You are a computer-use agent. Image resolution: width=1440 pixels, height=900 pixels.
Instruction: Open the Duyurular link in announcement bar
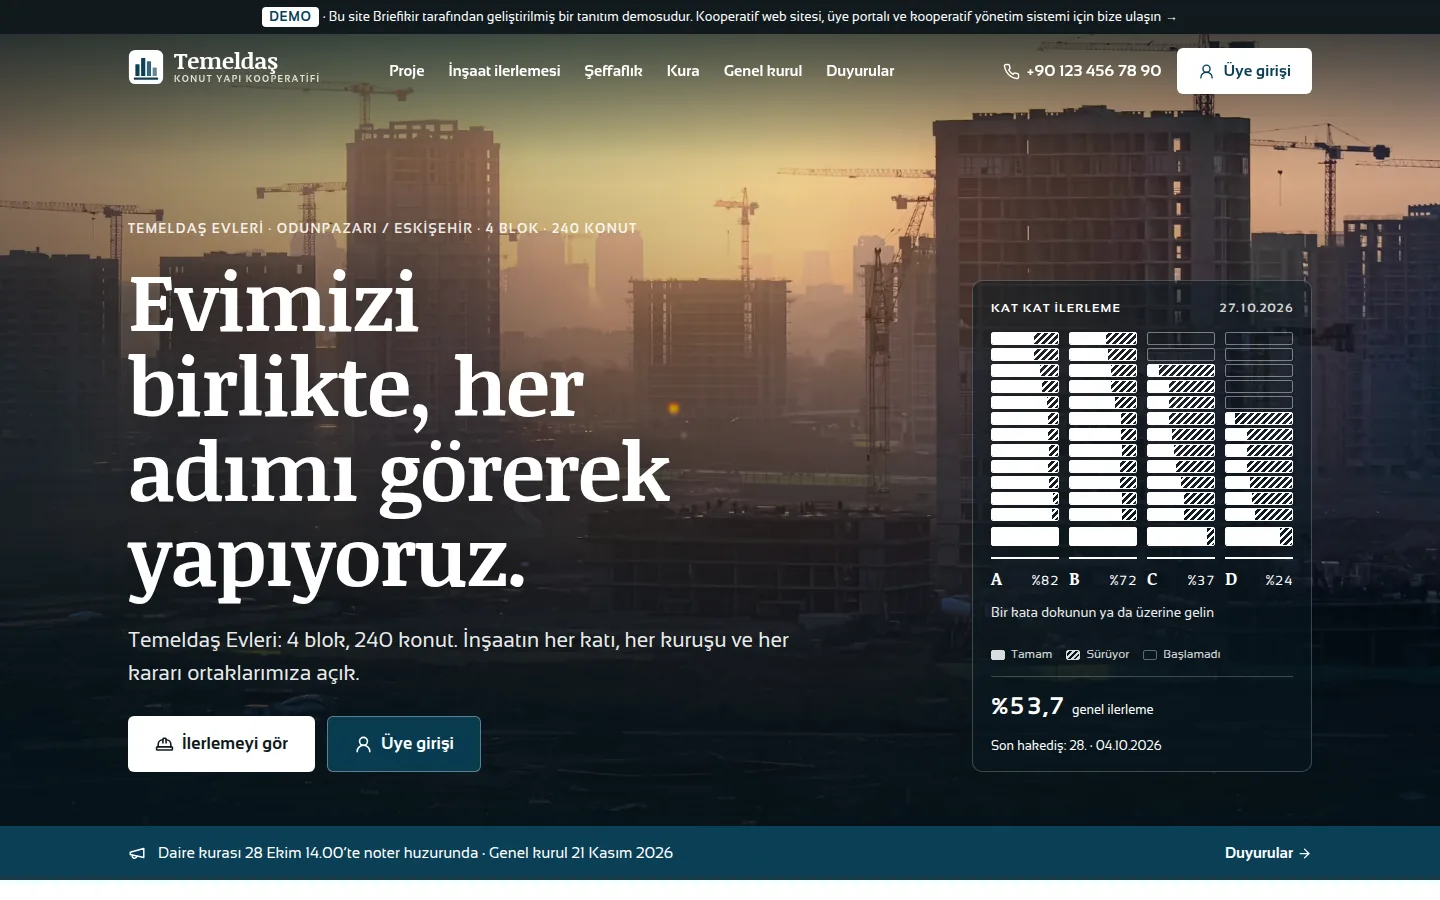[1267, 853]
